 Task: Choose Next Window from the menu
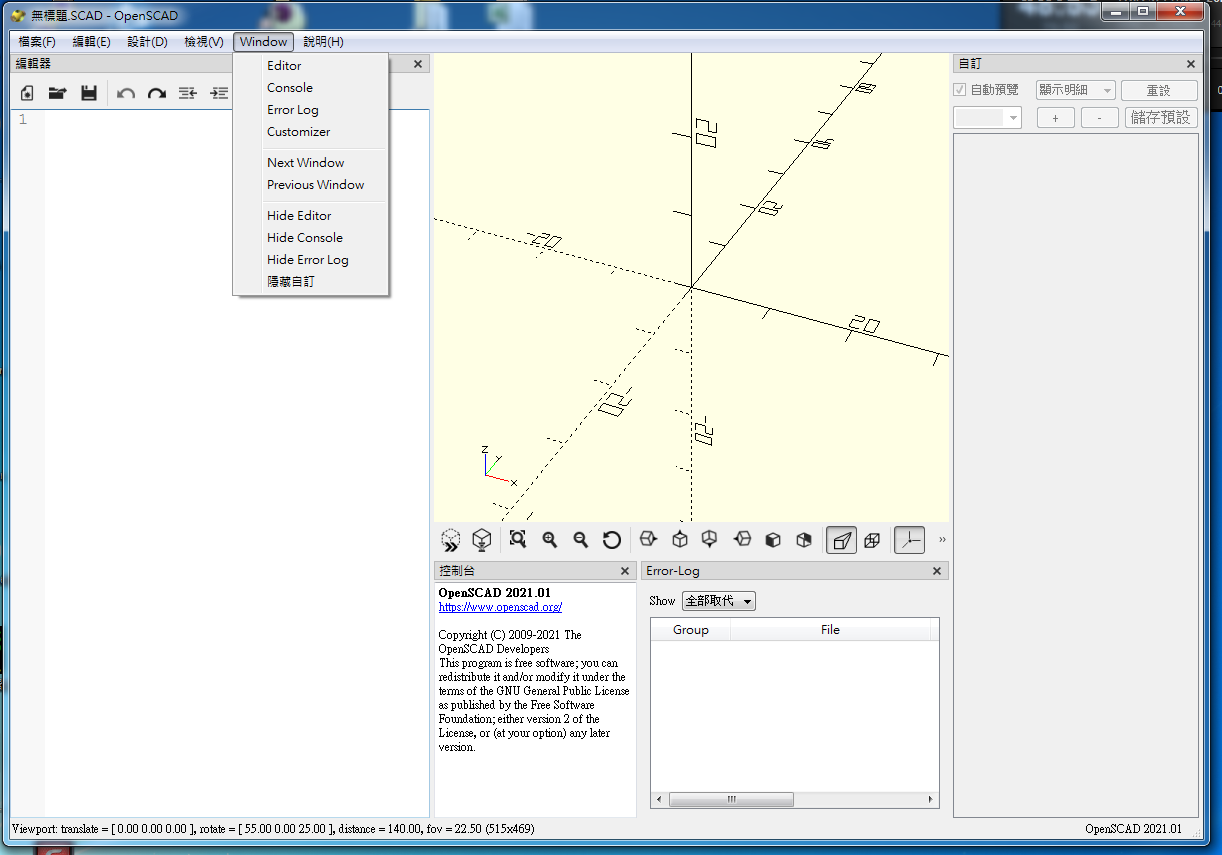(310, 163)
